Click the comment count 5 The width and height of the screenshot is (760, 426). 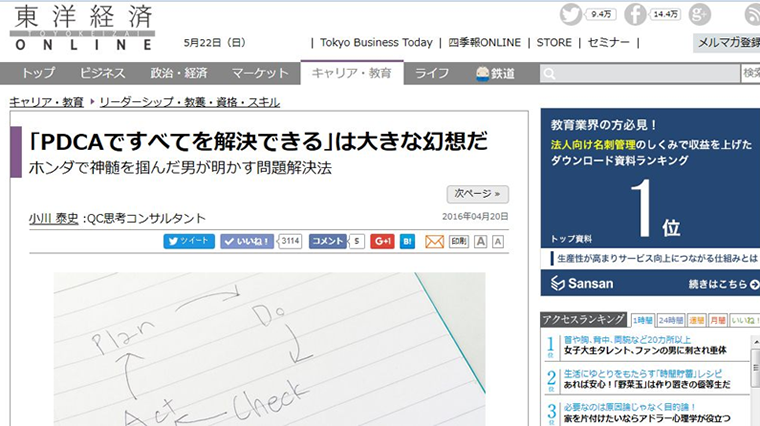357,241
